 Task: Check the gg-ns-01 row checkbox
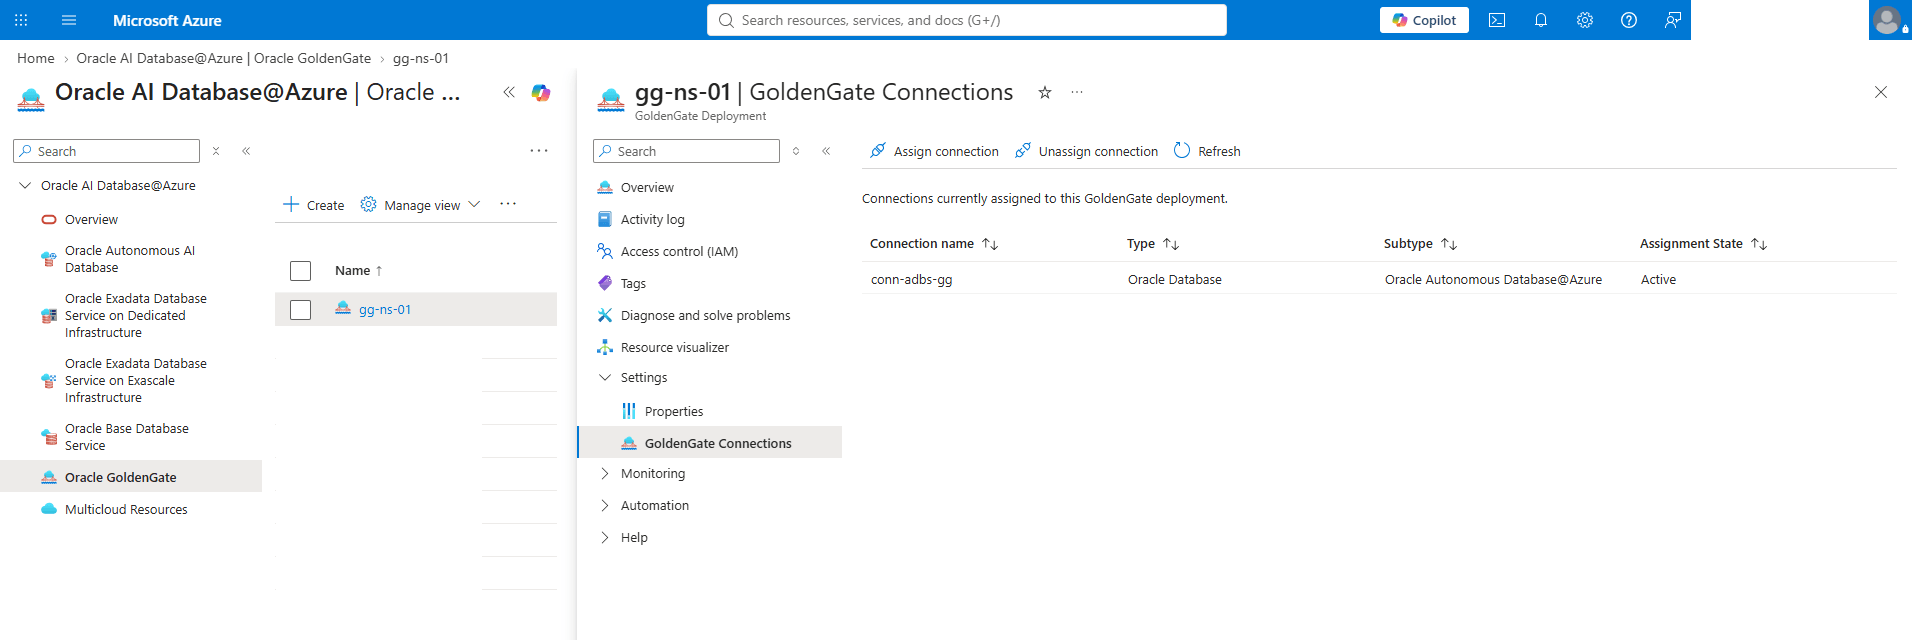[300, 310]
